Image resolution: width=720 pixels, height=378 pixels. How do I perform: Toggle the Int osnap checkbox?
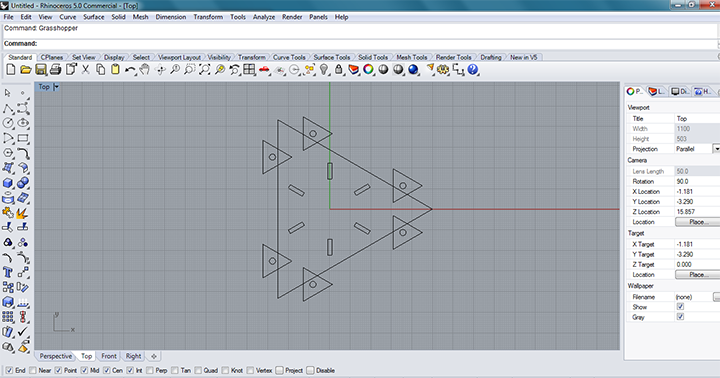130,370
